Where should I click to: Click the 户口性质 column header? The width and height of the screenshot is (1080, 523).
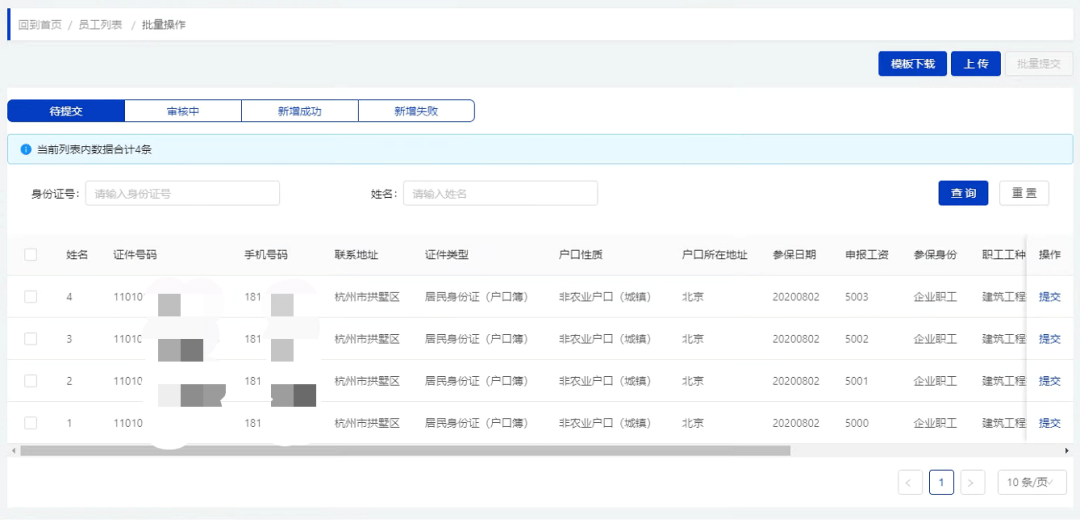click(x=581, y=255)
